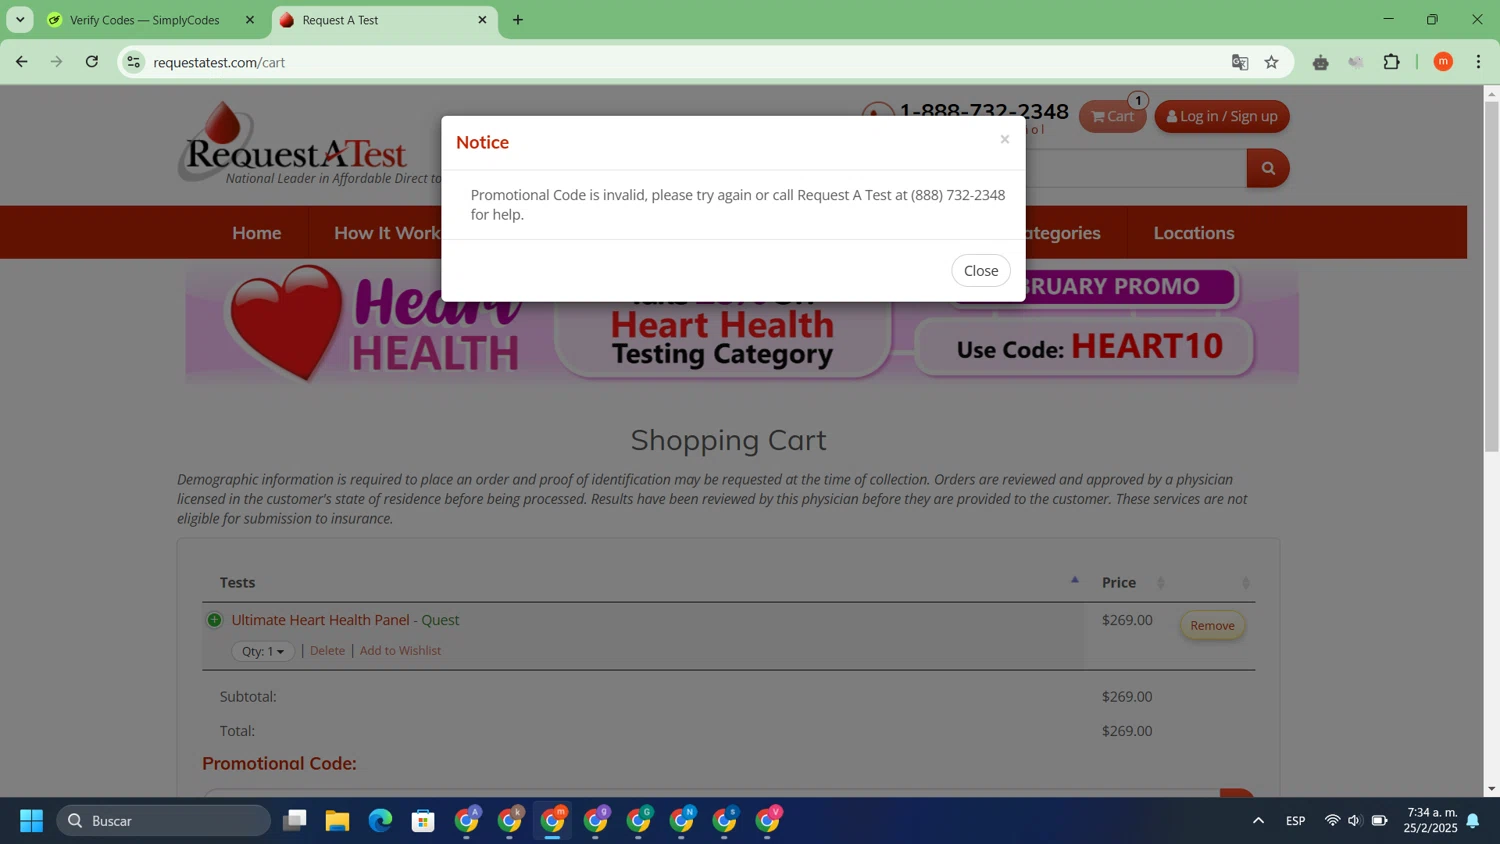Viewport: 1500px width, 844px height.
Task: Click the taskbar Buscar search box
Action: (164, 821)
